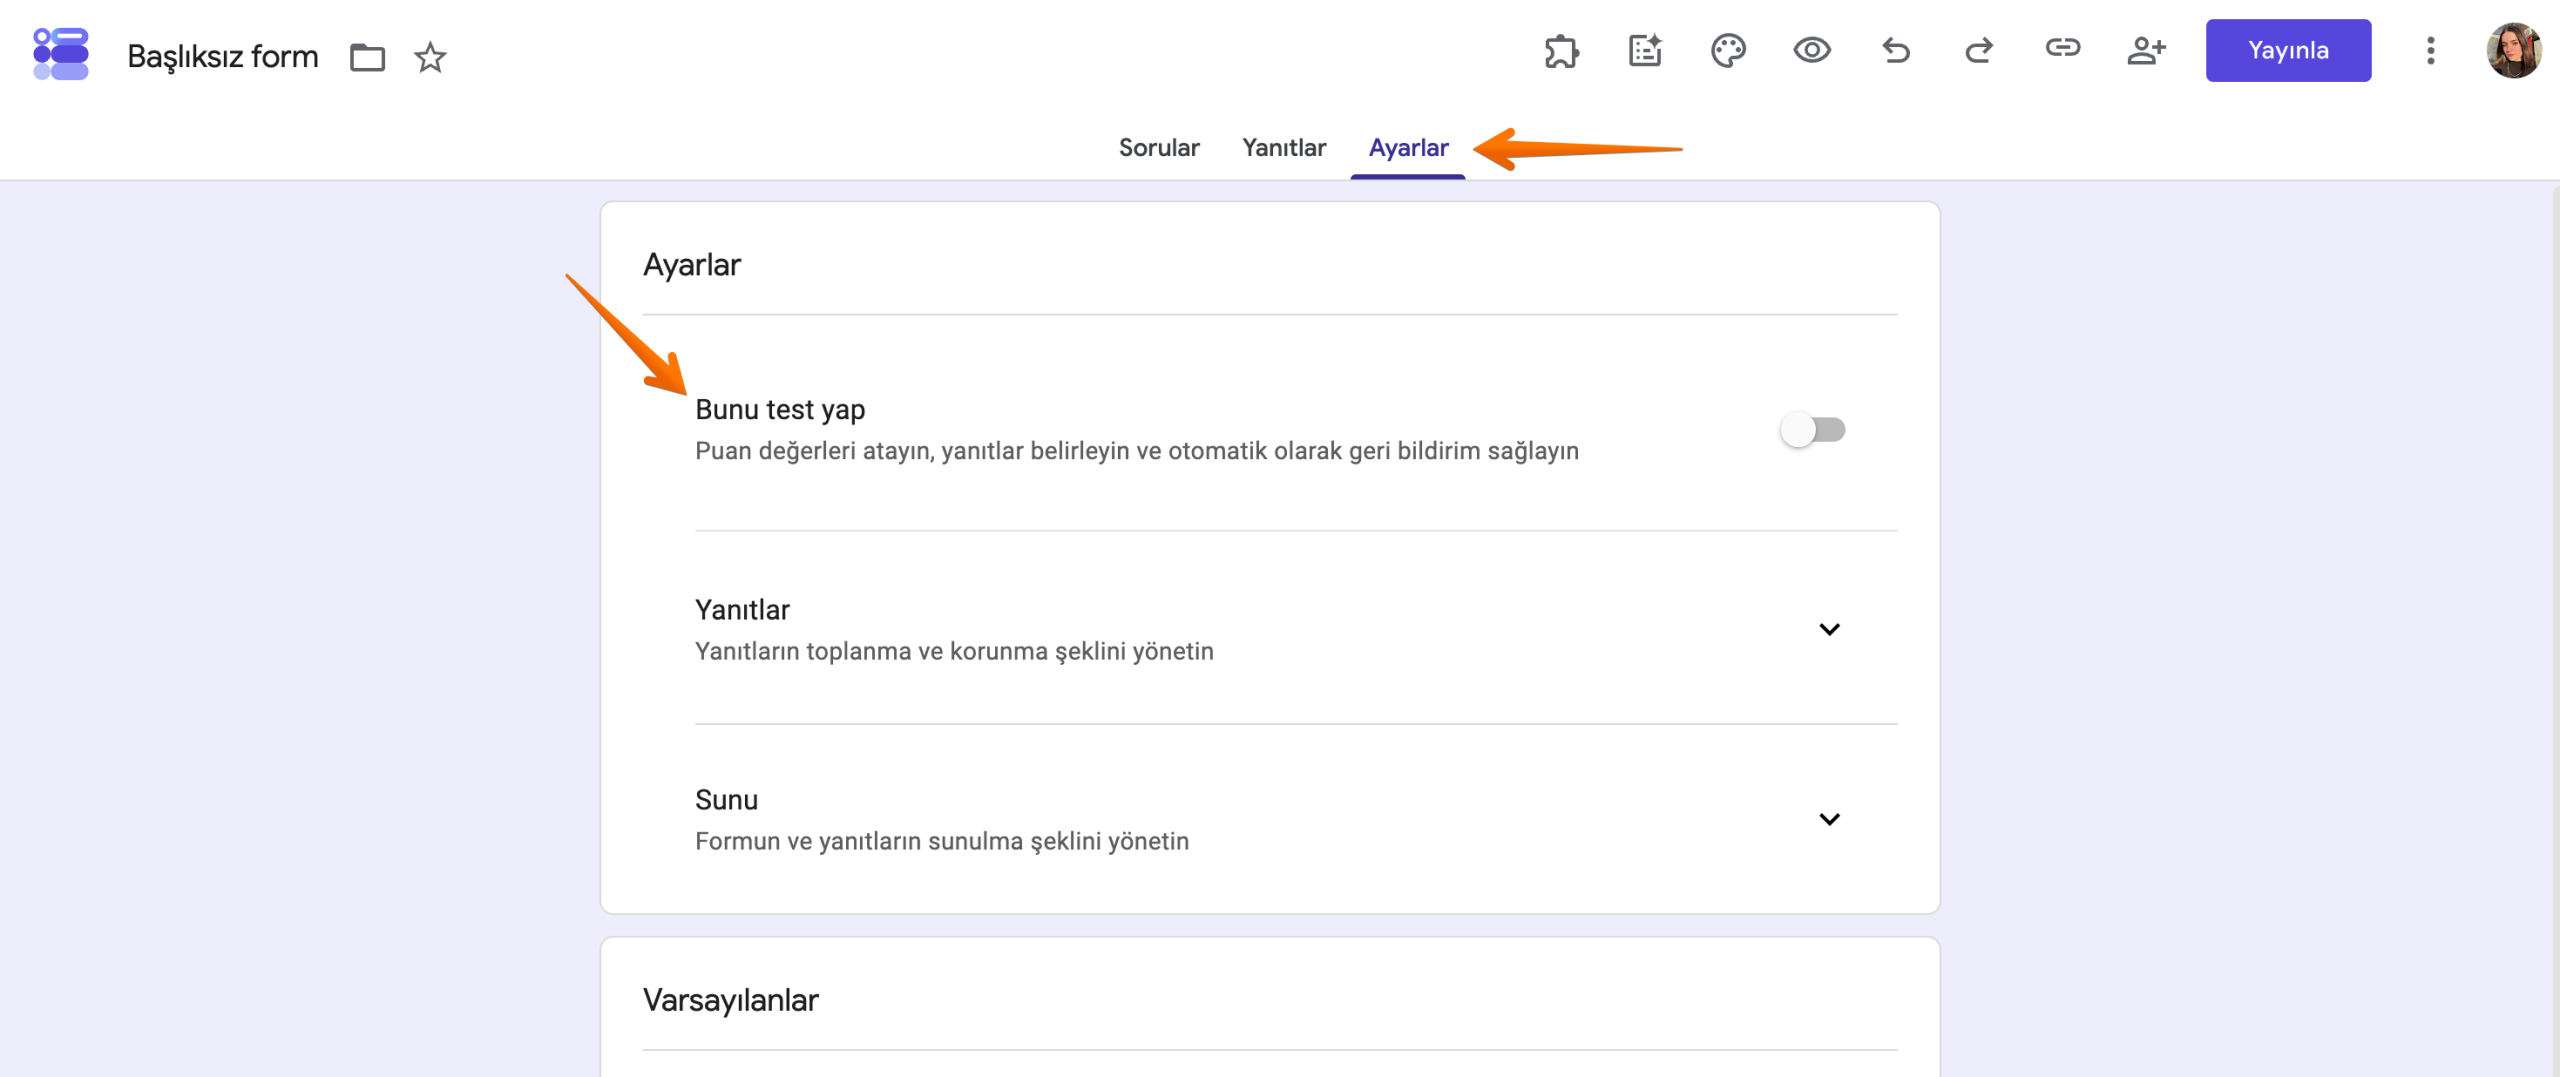
Task: Click the Yayınla publish button
Action: [2288, 50]
